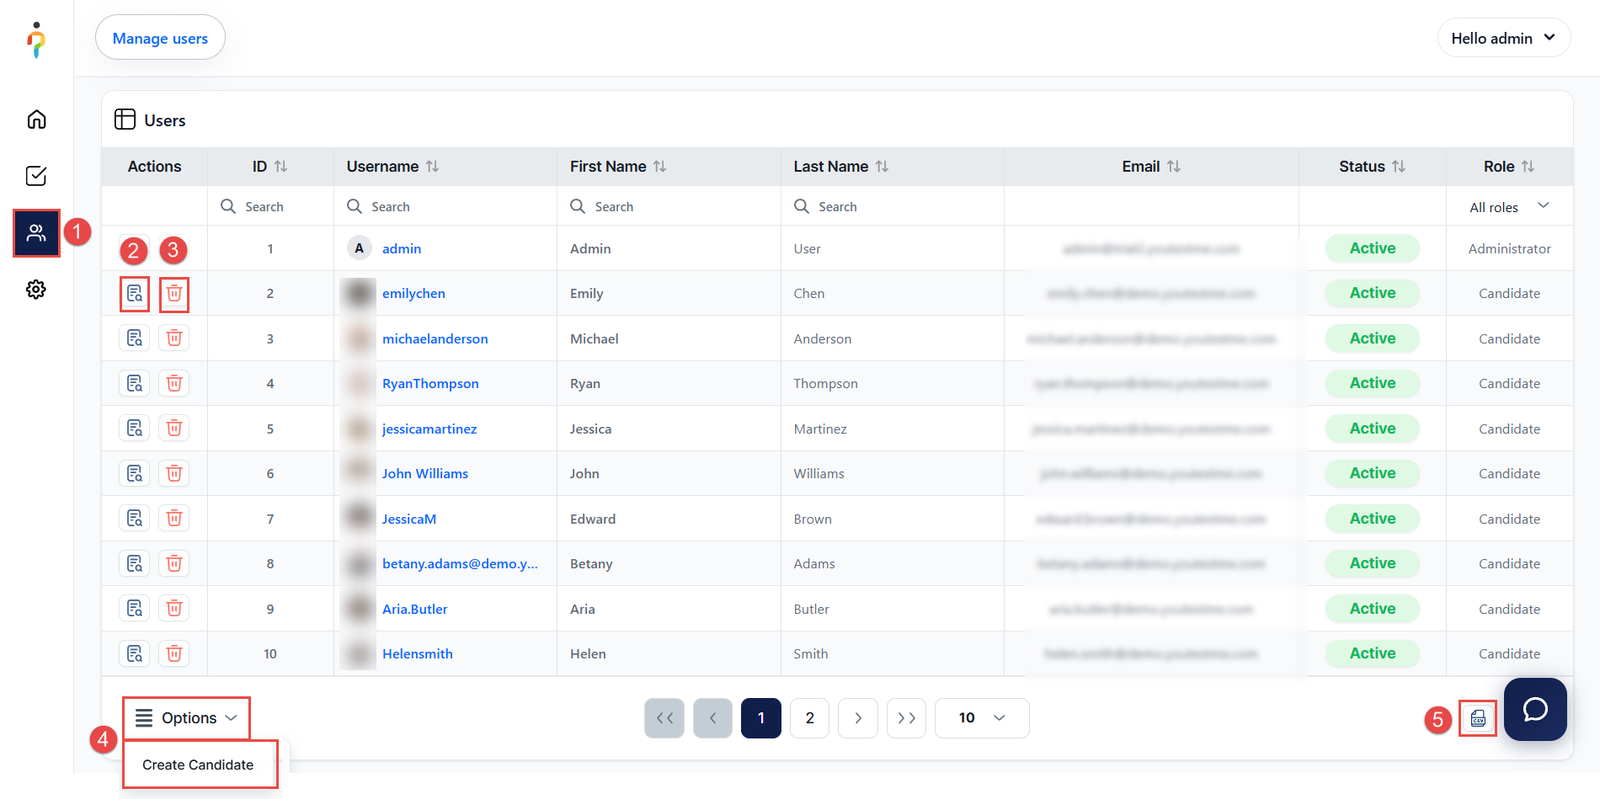The image size is (1600, 799).
Task: Delete user michaelanderson with trash icon
Action: tap(174, 338)
